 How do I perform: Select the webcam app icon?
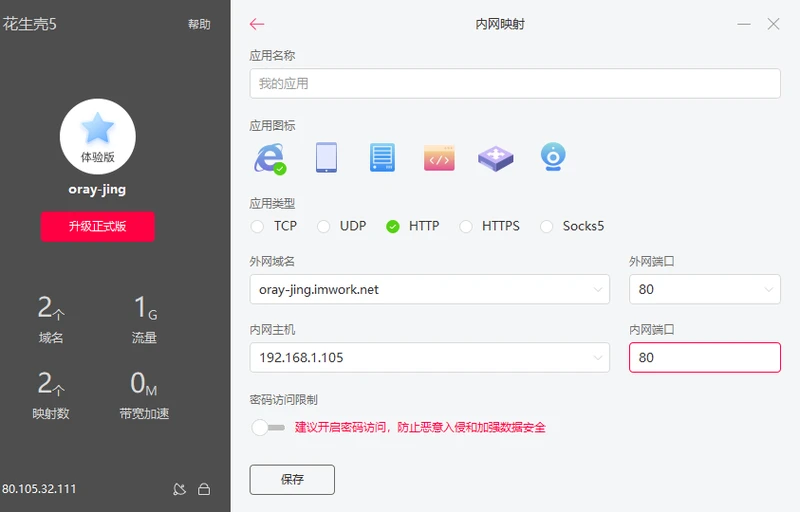point(553,157)
